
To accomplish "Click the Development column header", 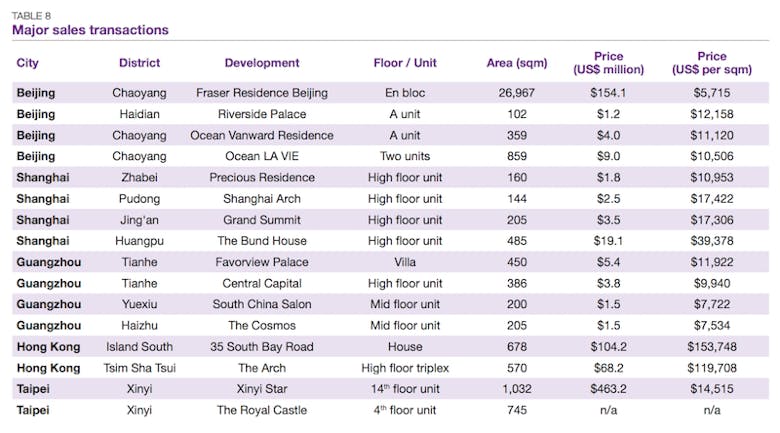I will (262, 63).
